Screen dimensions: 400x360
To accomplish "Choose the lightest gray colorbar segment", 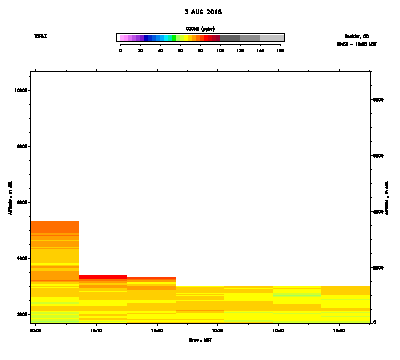I will [x=271, y=38].
